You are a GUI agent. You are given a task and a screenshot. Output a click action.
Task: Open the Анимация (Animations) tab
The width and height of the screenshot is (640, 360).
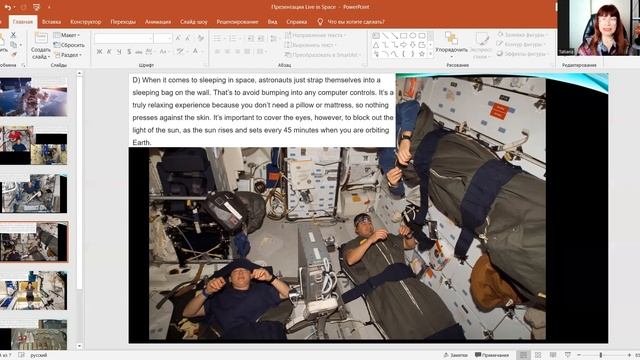point(158,22)
